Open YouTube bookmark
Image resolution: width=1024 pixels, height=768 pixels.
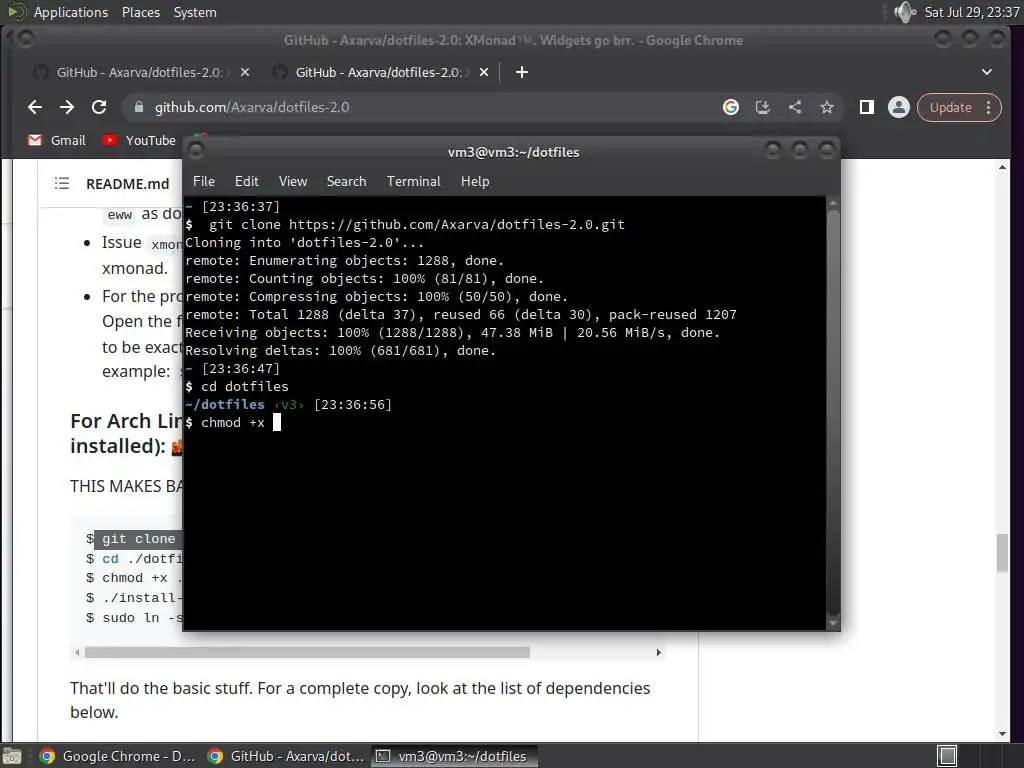138,140
